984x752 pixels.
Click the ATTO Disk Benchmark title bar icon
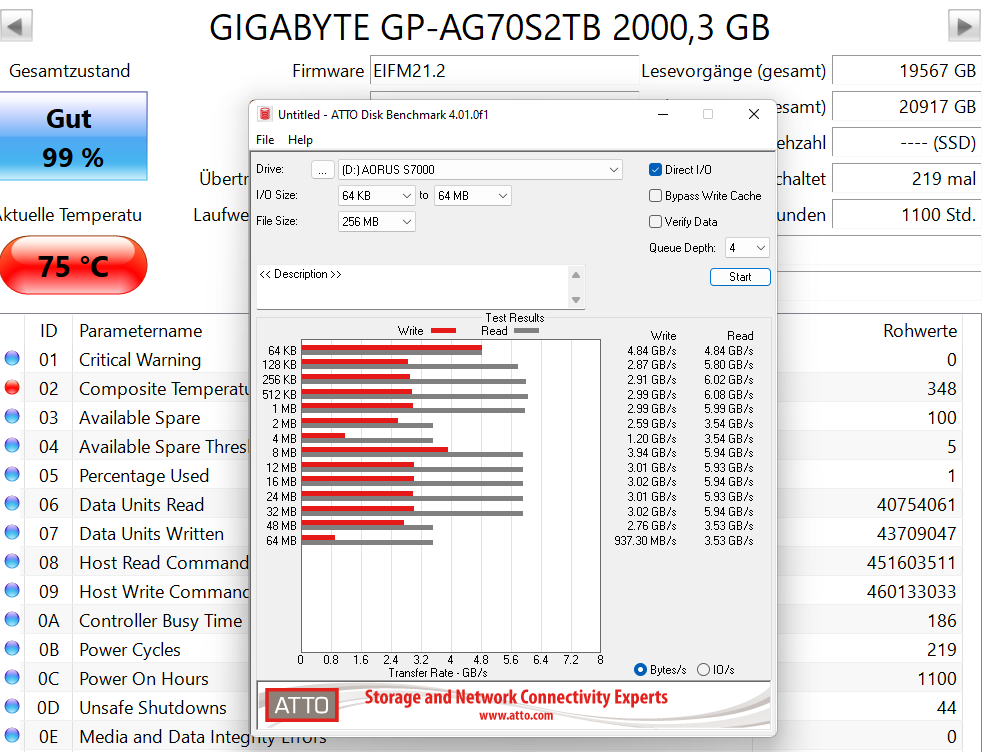click(x=265, y=114)
